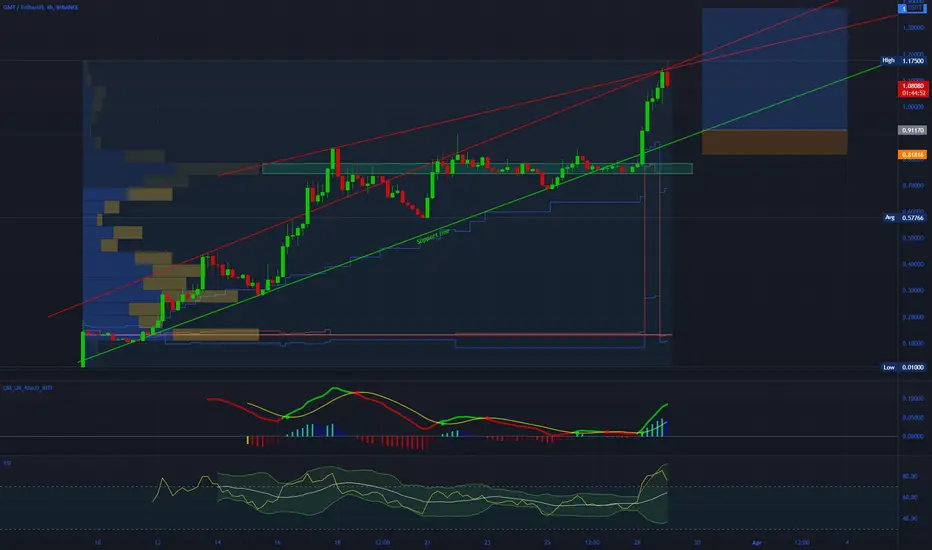Click the 1.00000 price axis label

(912, 107)
